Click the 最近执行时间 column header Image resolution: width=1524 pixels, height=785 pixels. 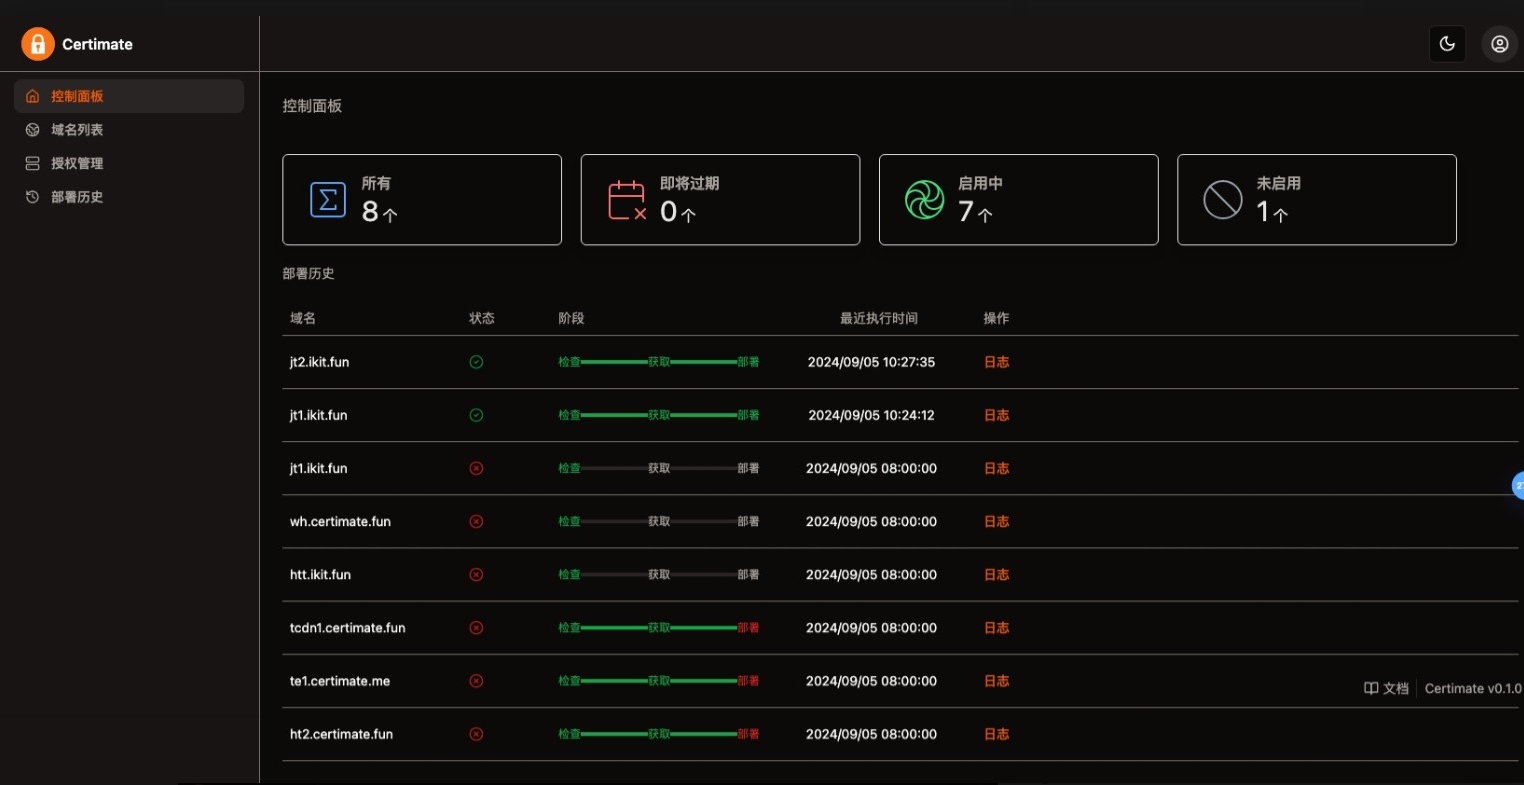pyautogui.click(x=879, y=318)
